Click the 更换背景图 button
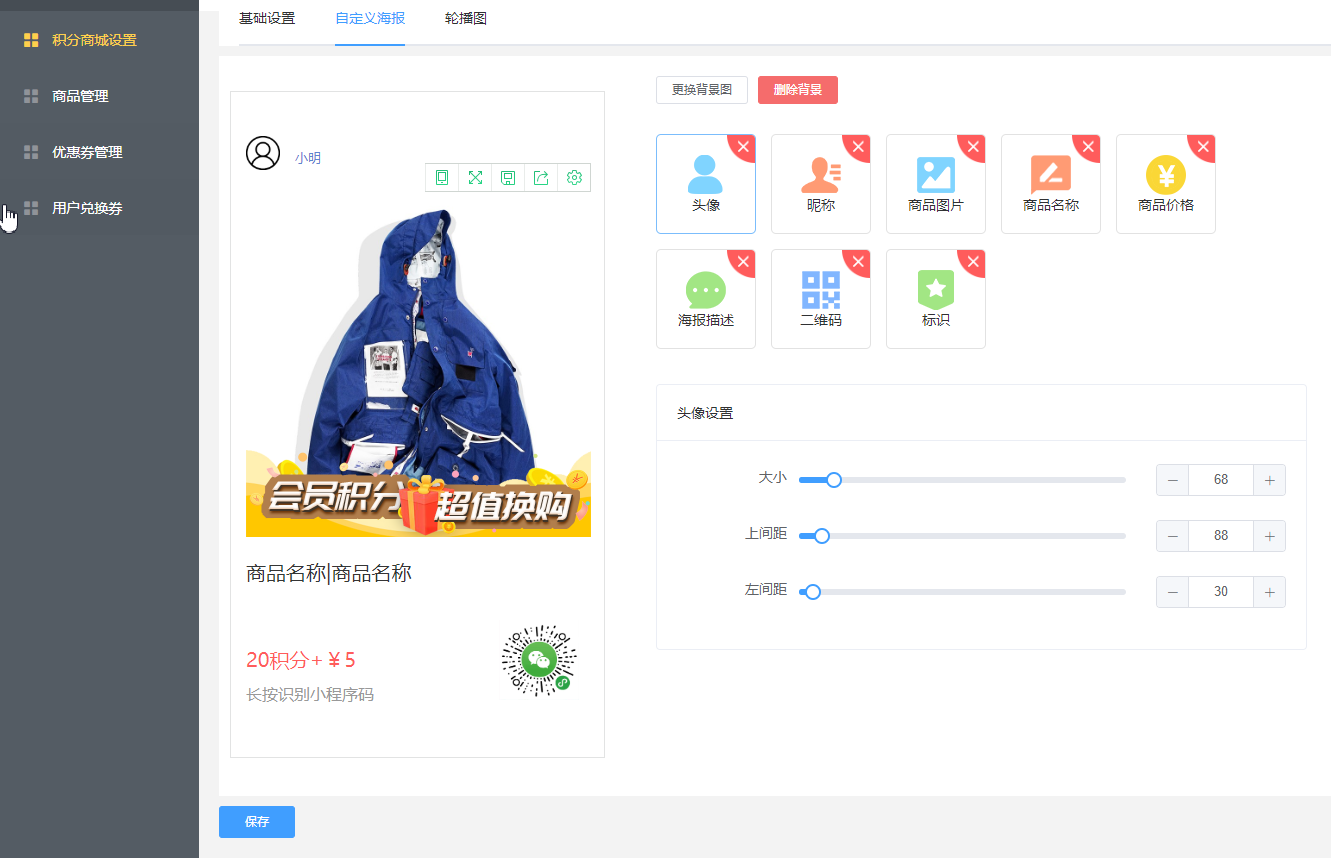The image size is (1331, 858). click(702, 90)
